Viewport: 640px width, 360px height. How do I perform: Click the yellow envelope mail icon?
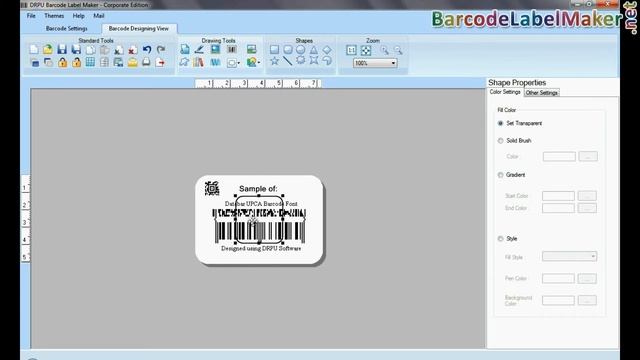pyautogui.click(x=132, y=62)
